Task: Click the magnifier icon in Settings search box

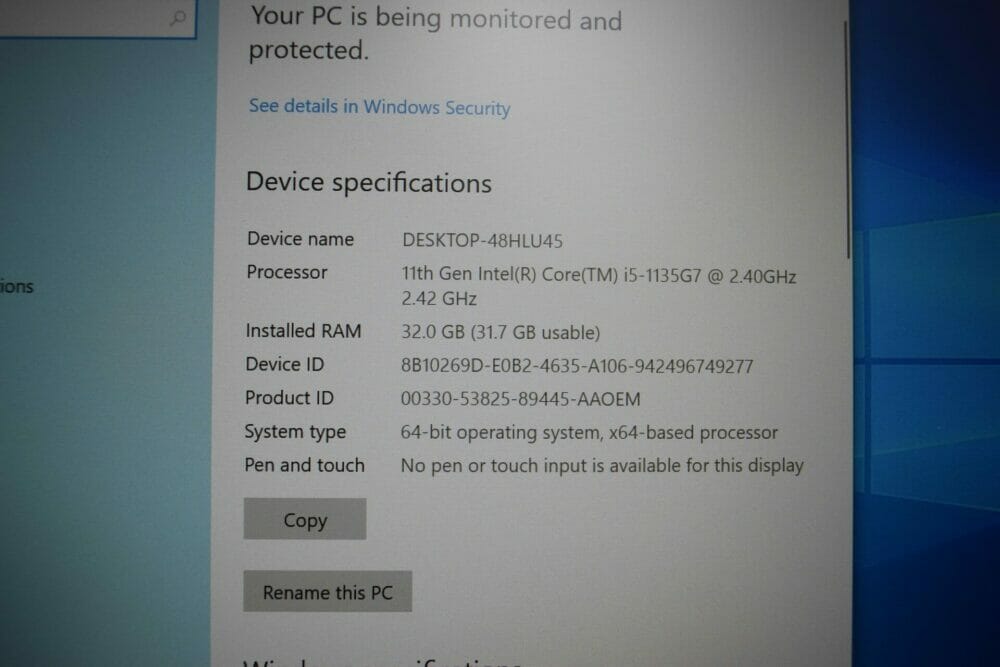Action: coord(178,18)
